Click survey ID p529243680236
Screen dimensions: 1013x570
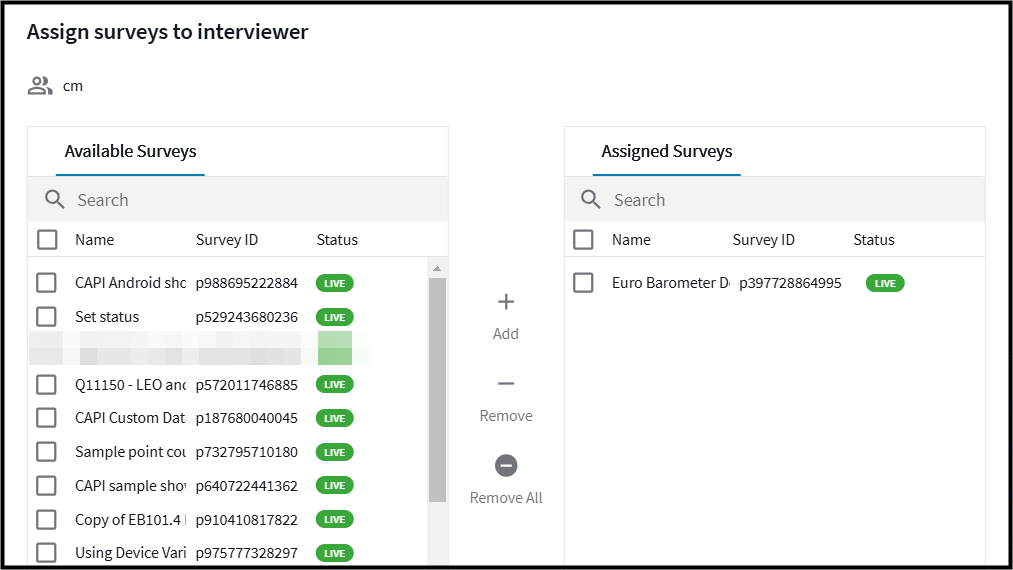coord(247,317)
